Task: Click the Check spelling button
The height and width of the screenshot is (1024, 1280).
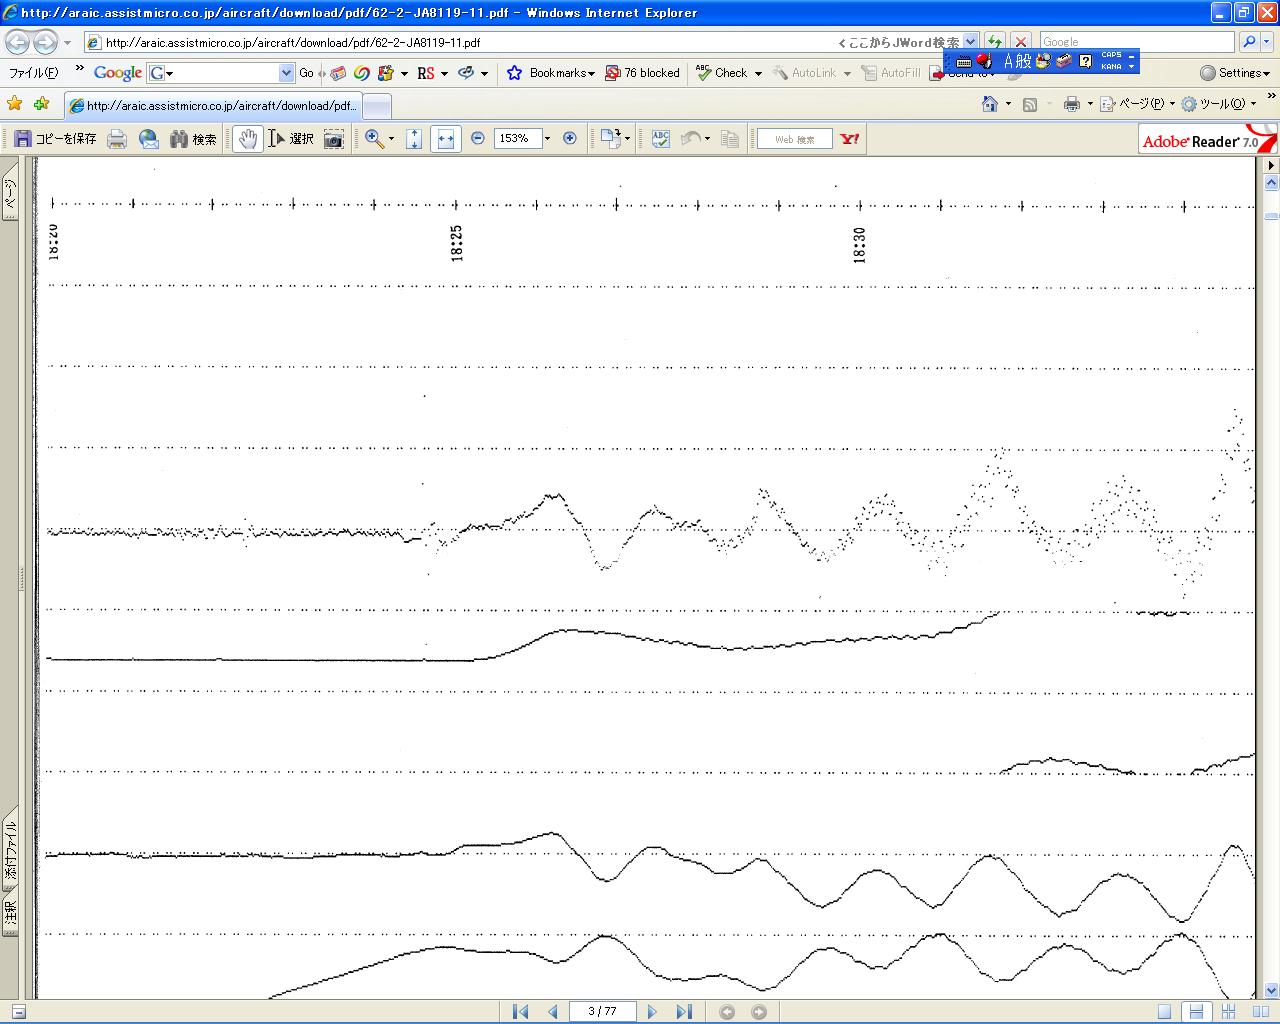Action: tap(729, 73)
